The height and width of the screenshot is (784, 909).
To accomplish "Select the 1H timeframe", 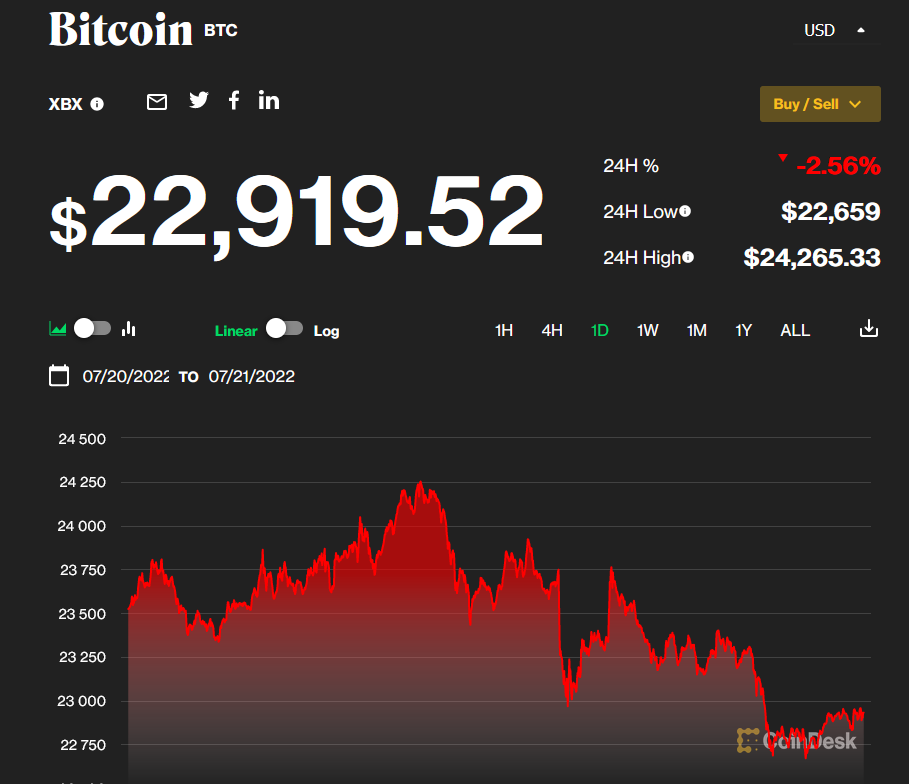I will [504, 330].
